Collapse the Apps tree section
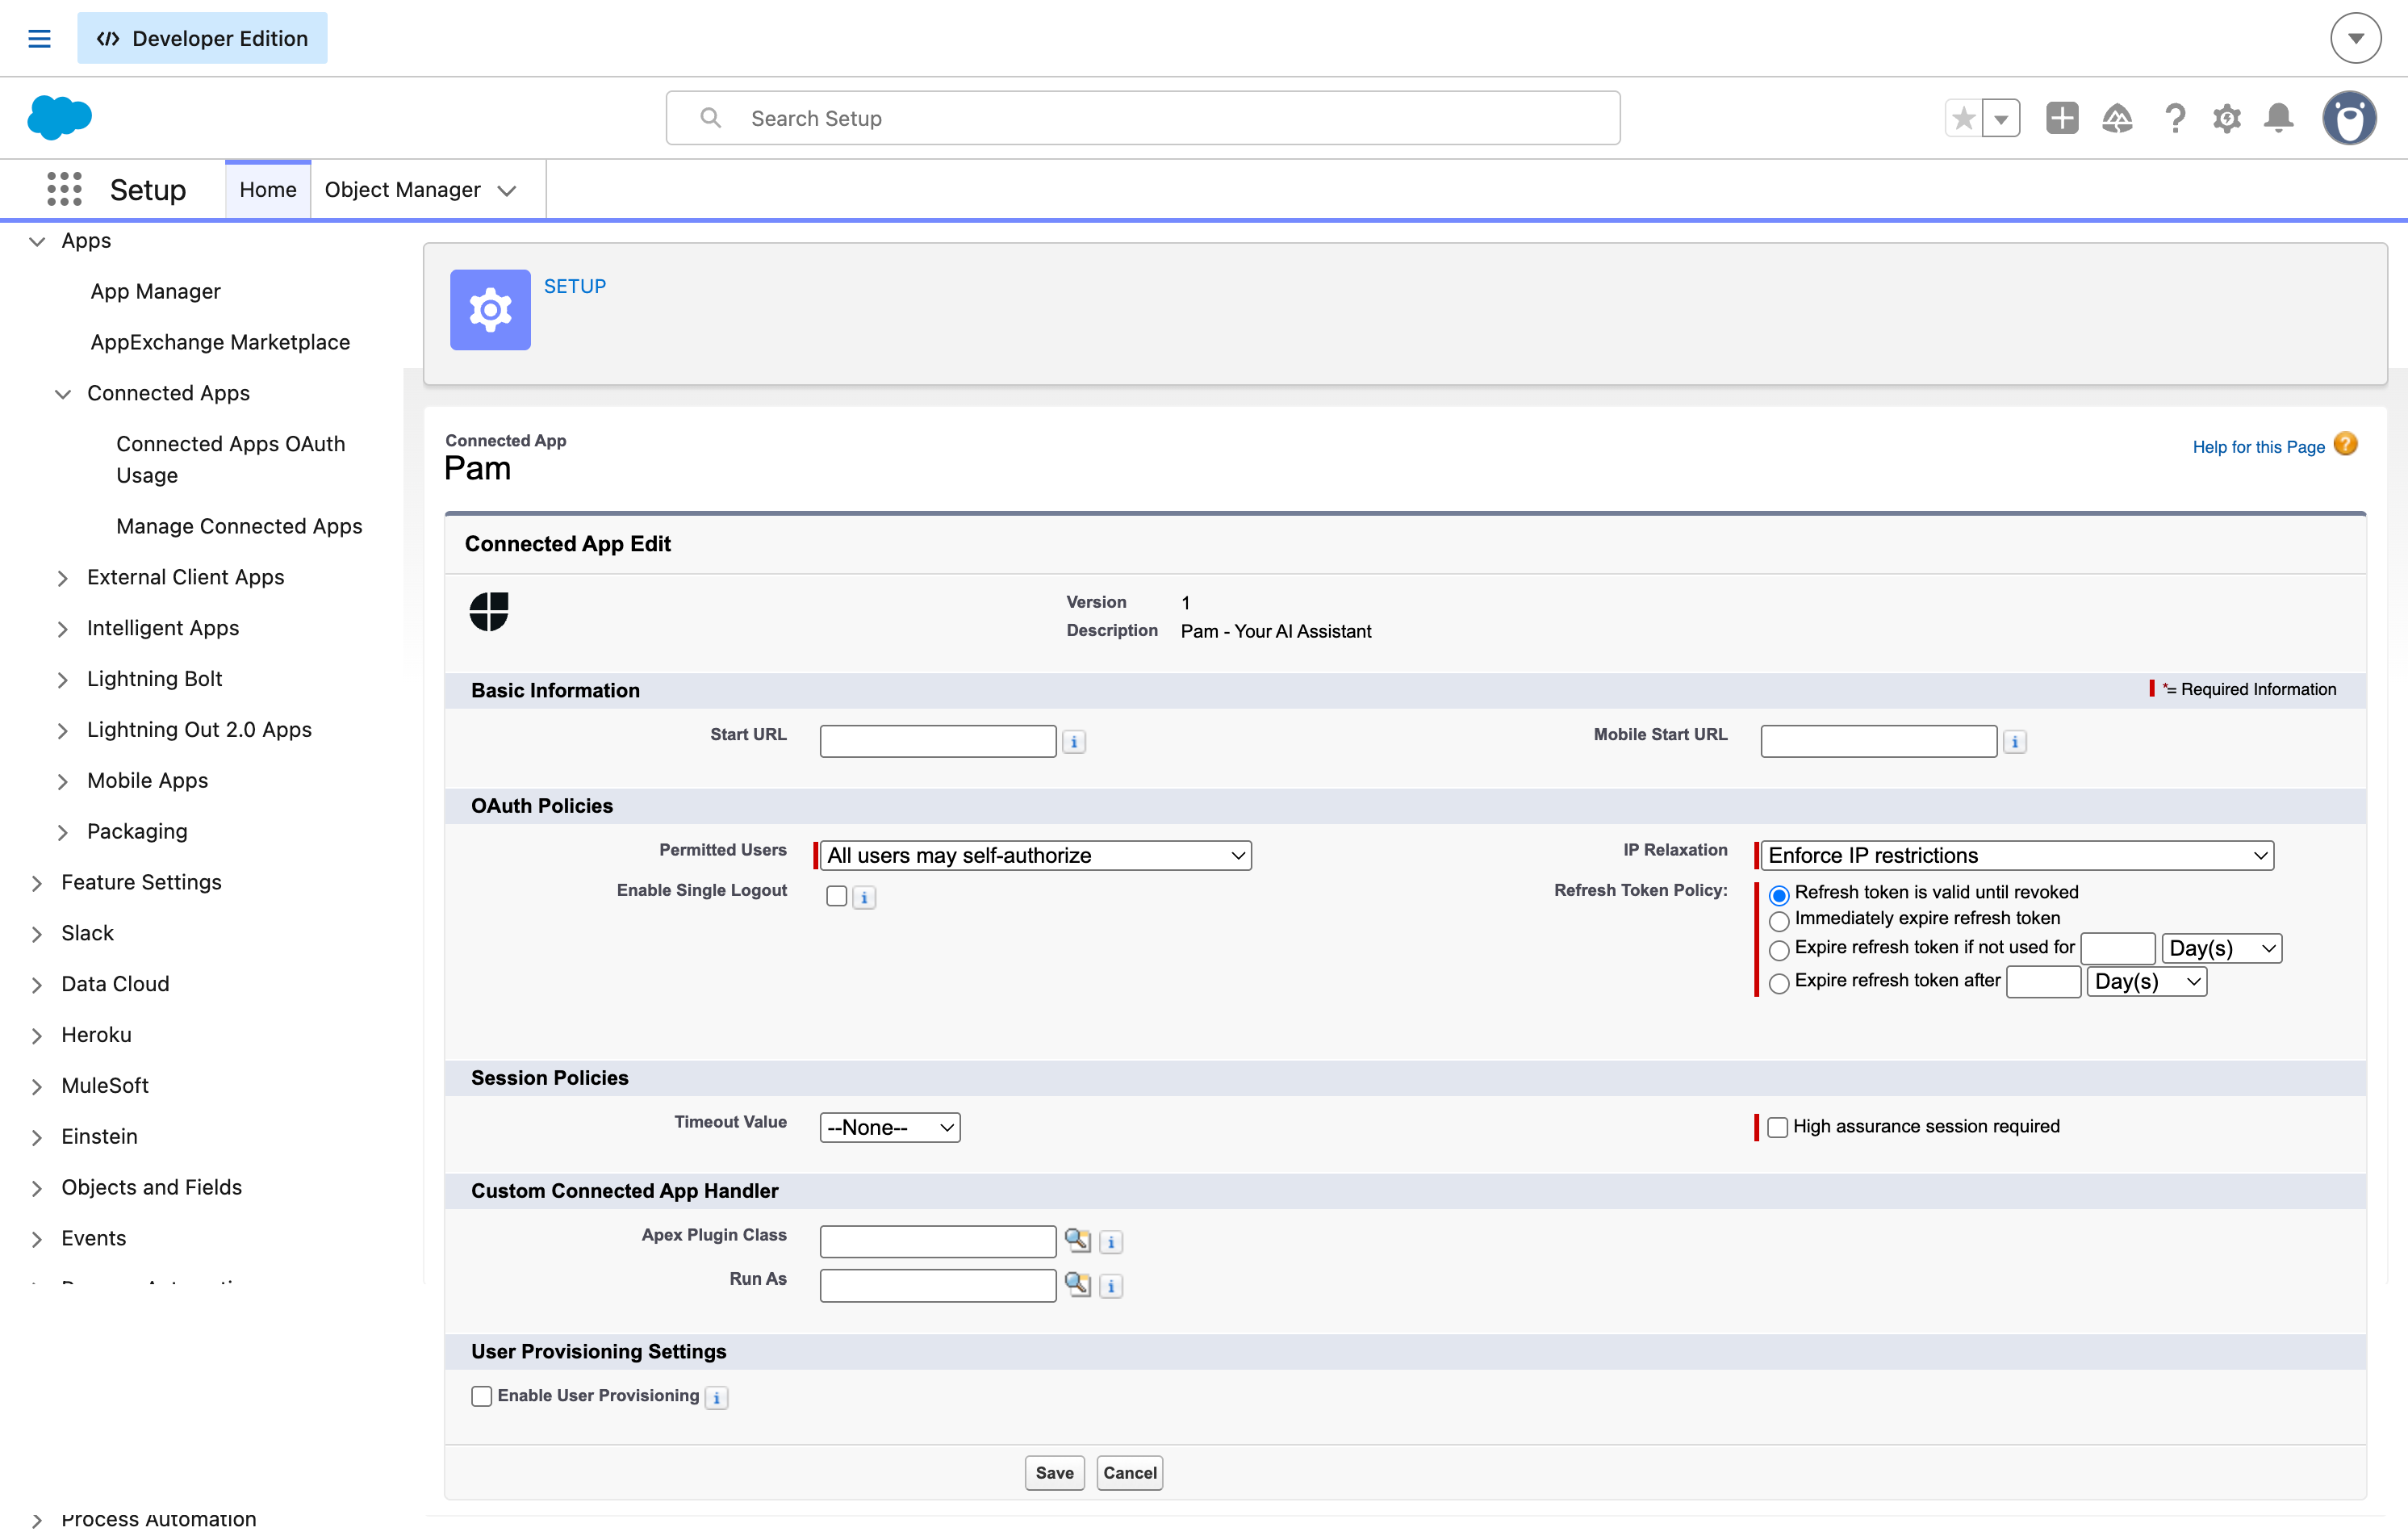Screen dimensions: 2408x1536 coord(37,241)
